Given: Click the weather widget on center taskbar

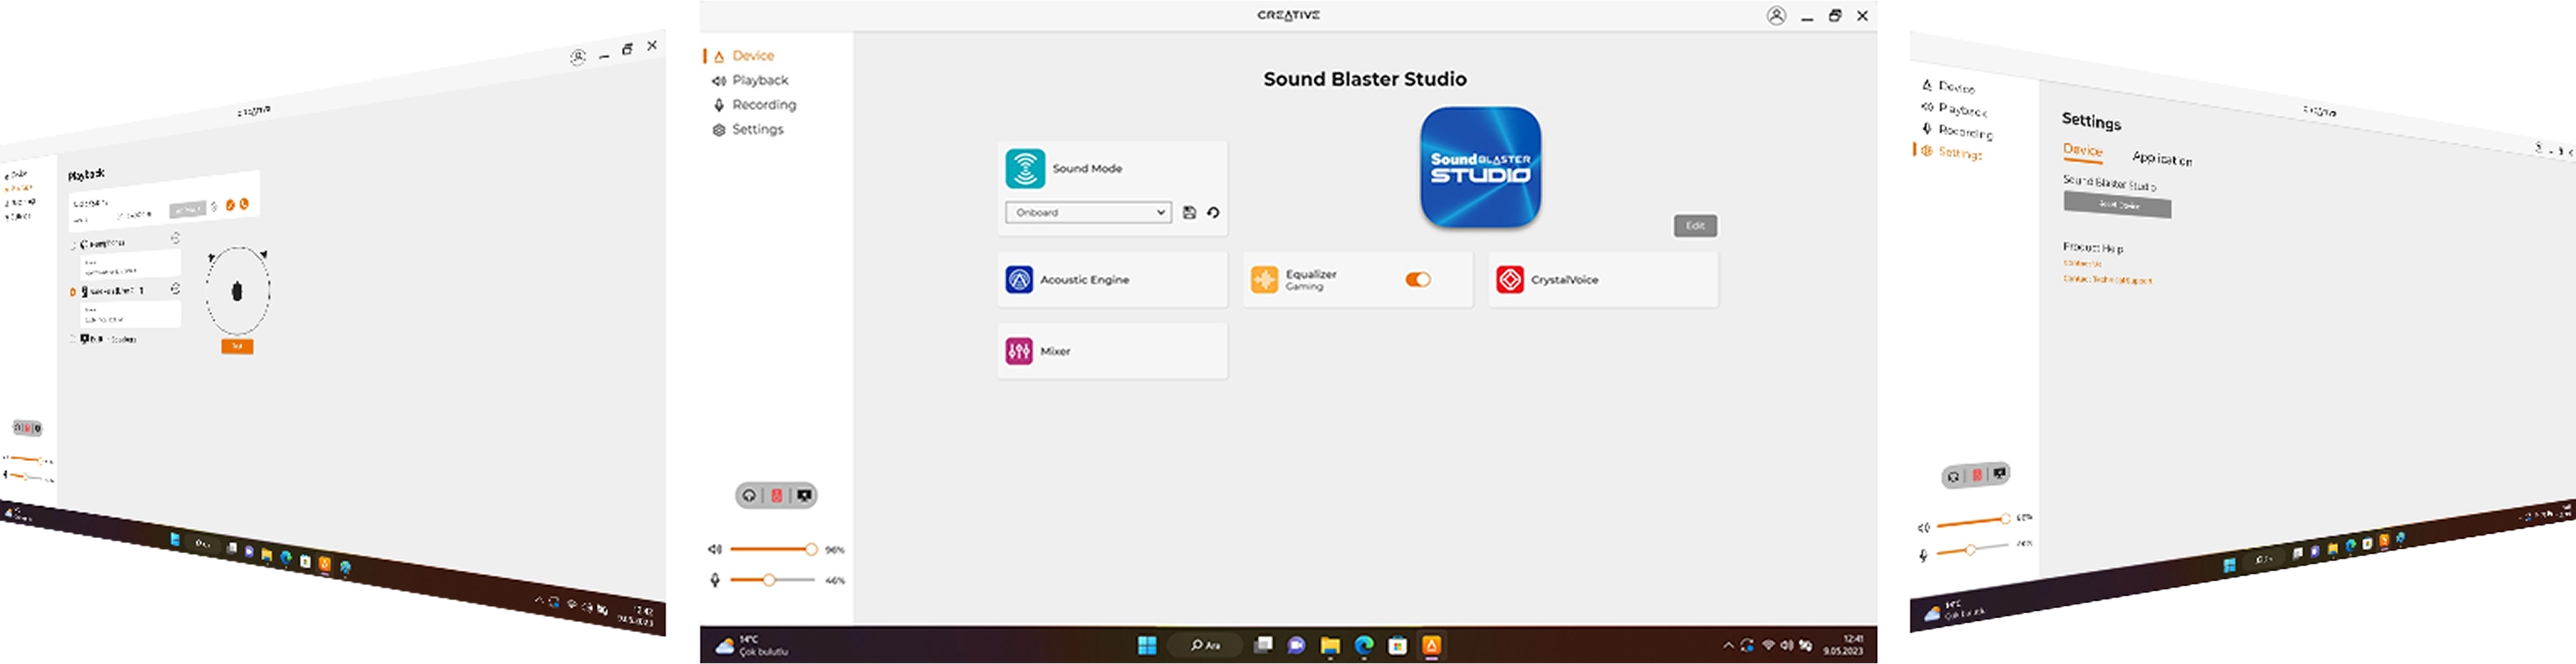Looking at the screenshot, I should click(x=752, y=645).
